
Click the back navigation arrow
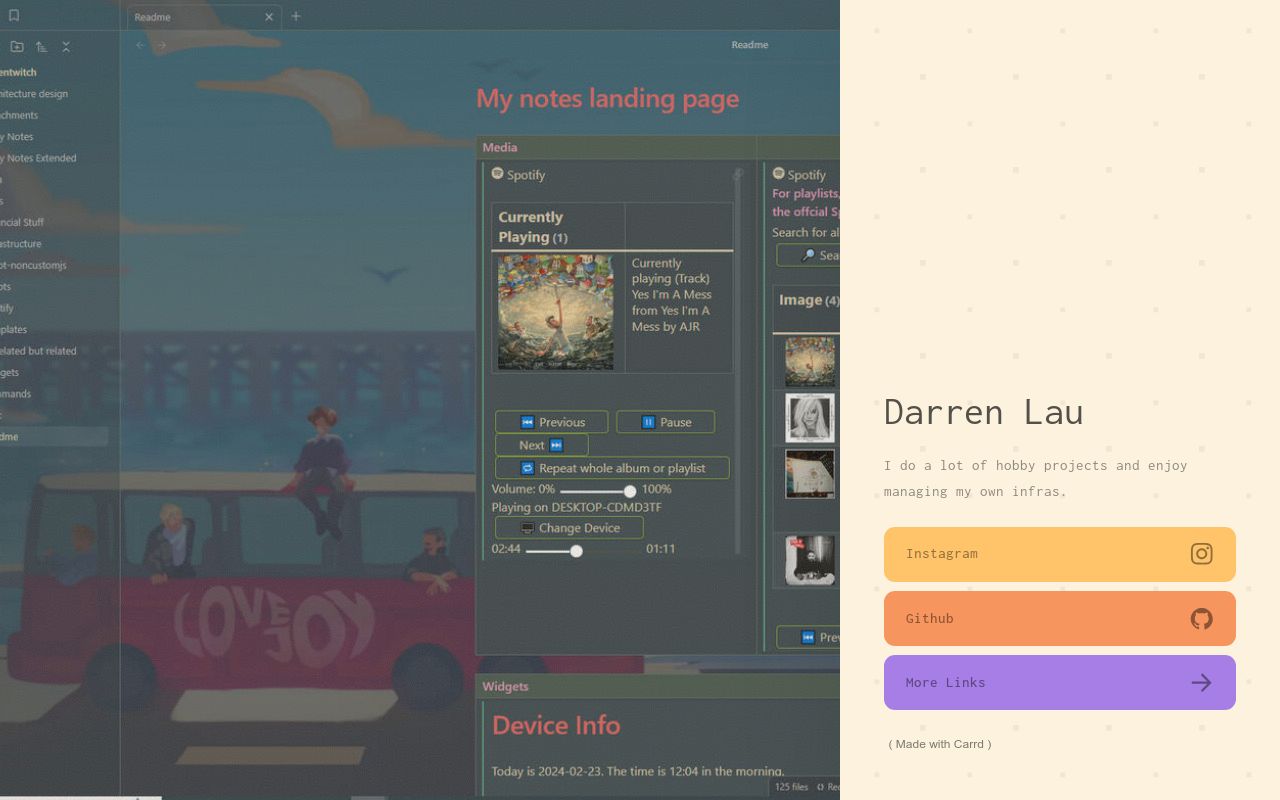(x=140, y=45)
